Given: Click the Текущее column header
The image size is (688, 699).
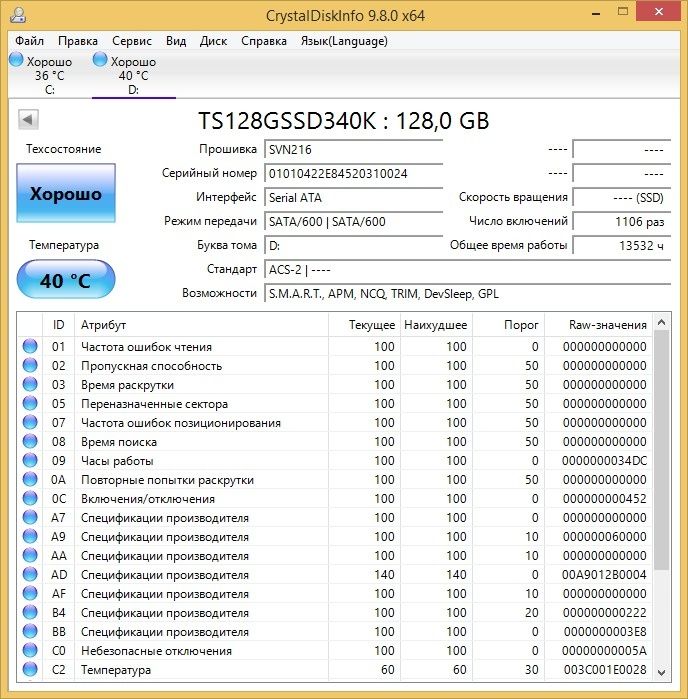Looking at the screenshot, I should [364, 325].
